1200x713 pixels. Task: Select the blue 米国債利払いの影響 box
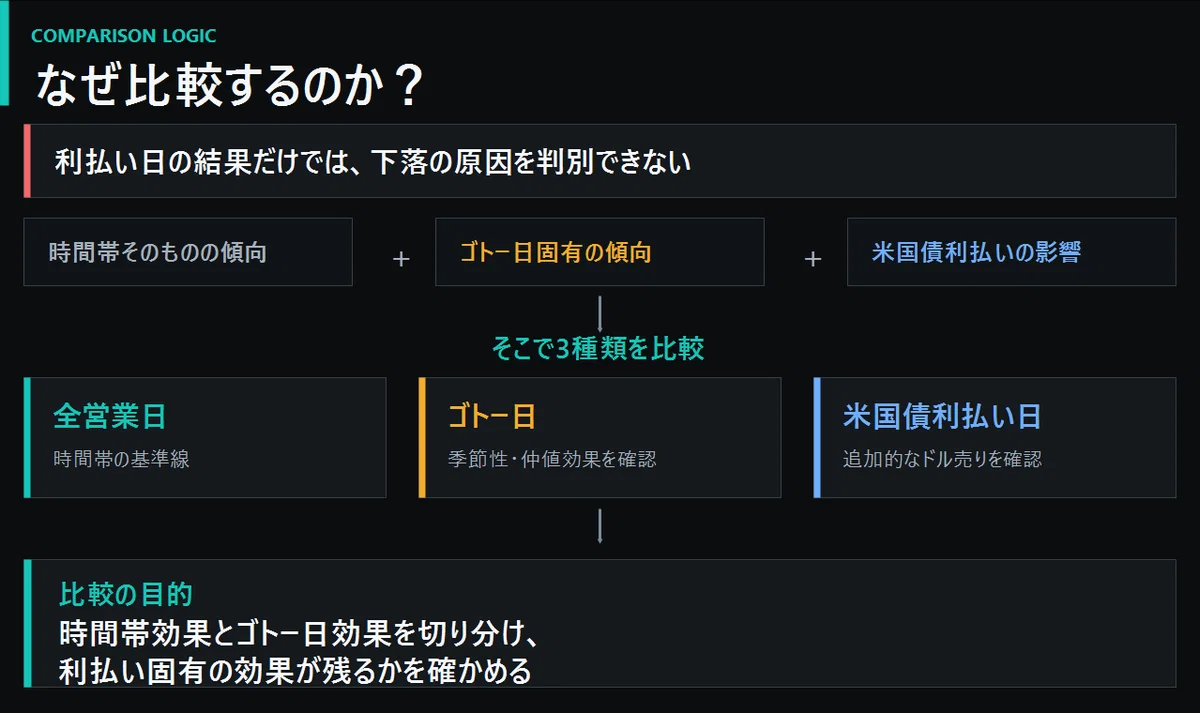(1012, 252)
